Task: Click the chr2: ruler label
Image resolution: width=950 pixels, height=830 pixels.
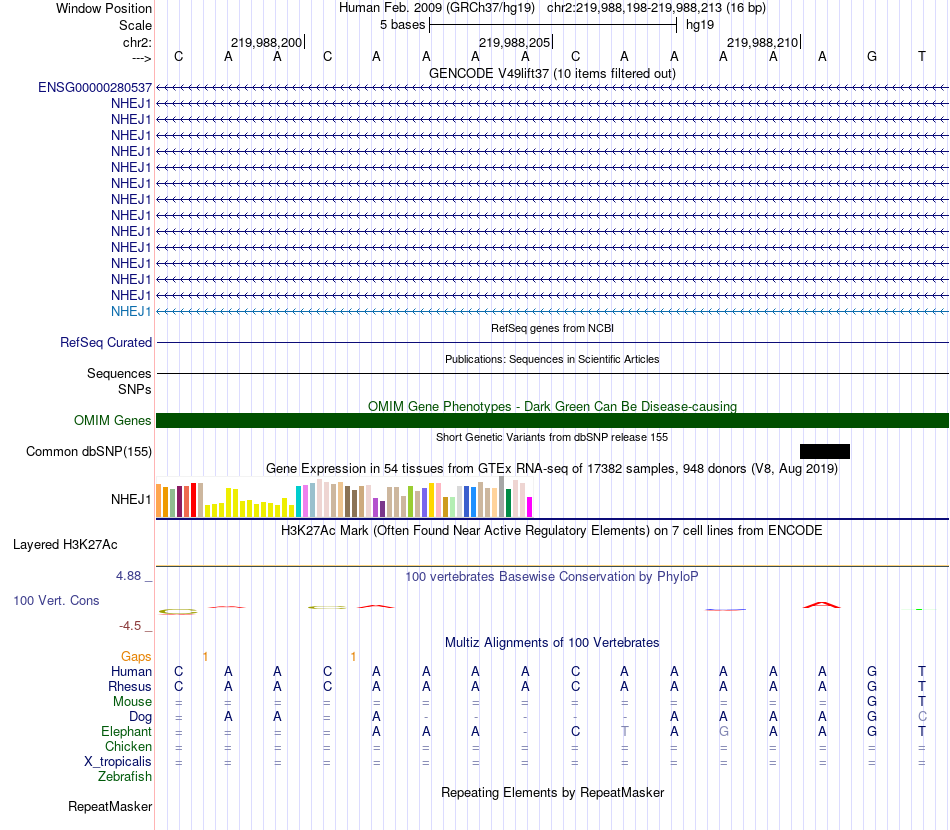Action: [137, 42]
